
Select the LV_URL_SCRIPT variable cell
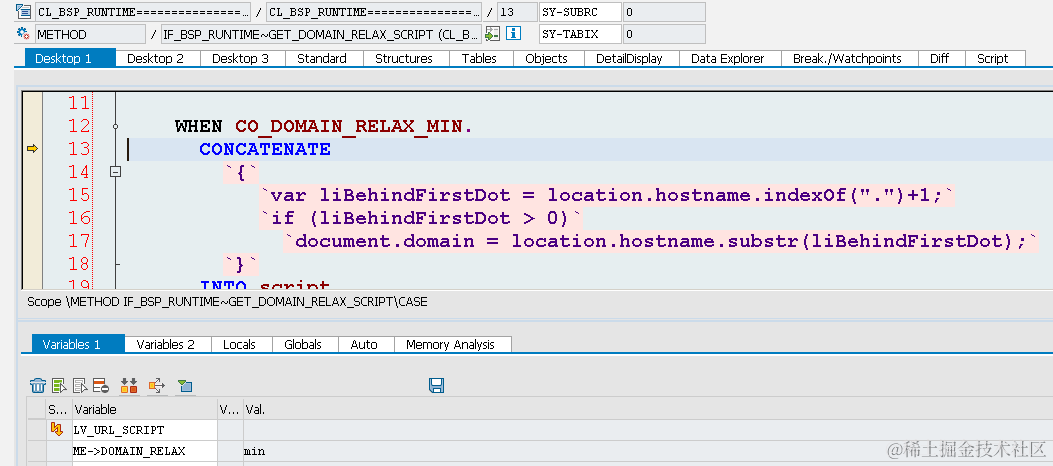(144, 430)
